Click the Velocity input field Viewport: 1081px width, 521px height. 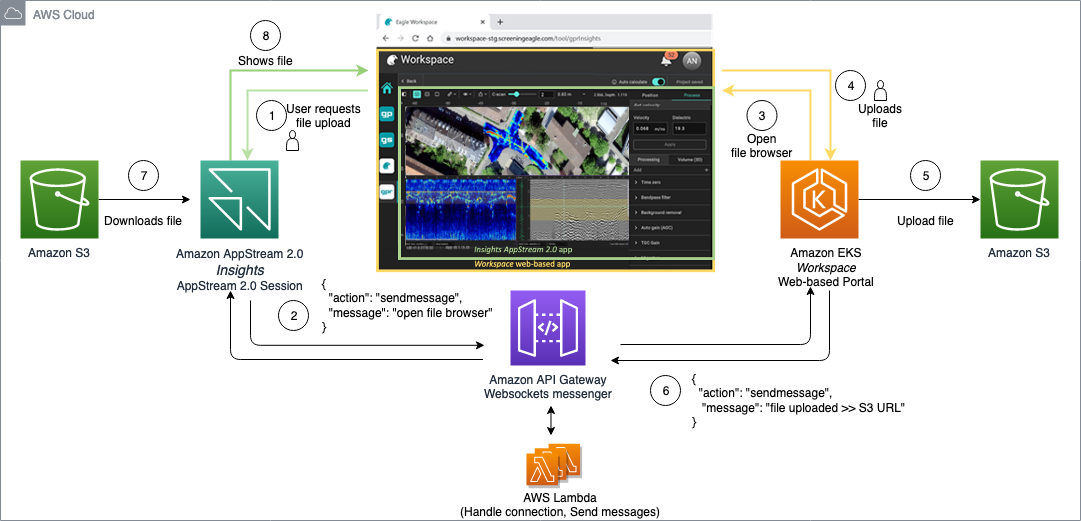[651, 129]
